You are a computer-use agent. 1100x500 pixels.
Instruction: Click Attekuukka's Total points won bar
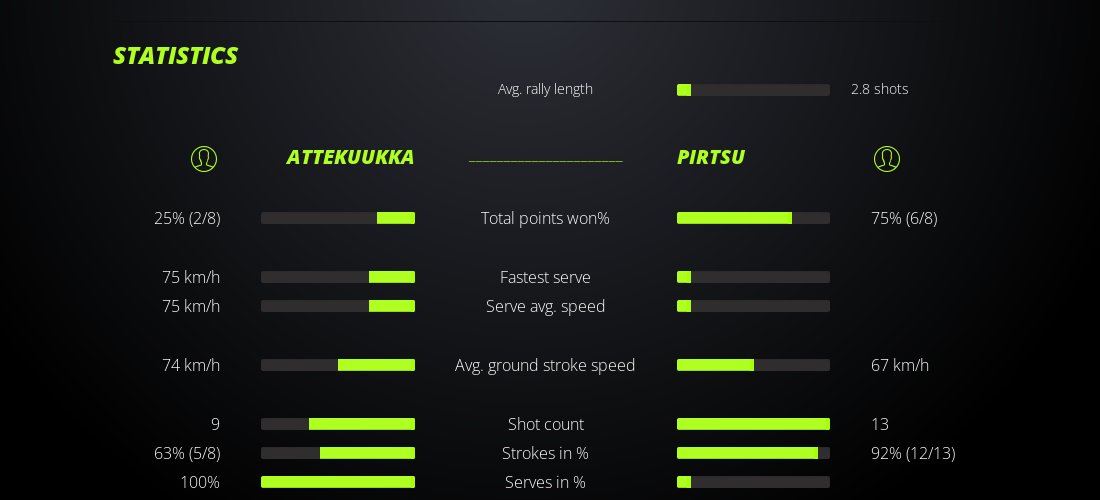(x=338, y=218)
